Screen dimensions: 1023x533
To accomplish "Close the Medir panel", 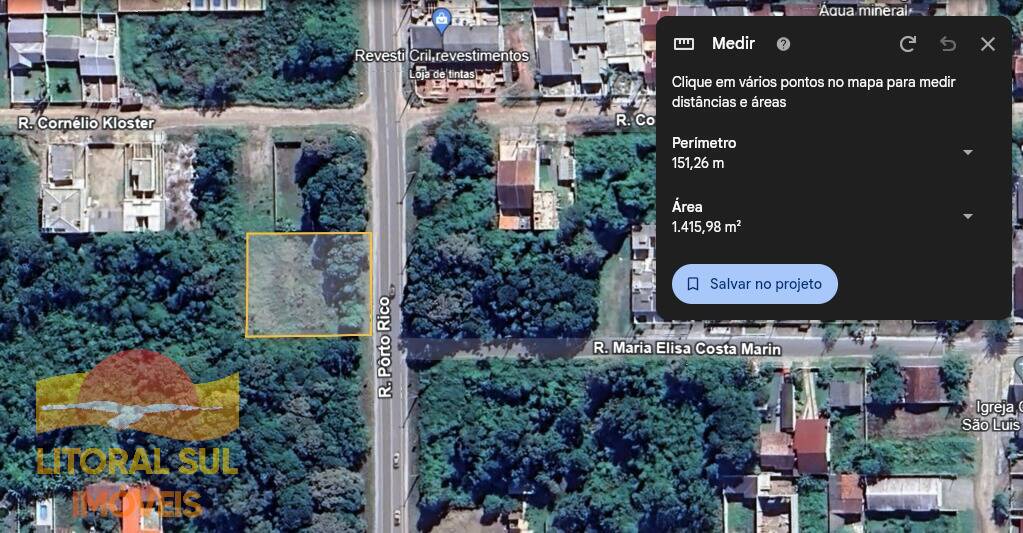I will tap(988, 44).
